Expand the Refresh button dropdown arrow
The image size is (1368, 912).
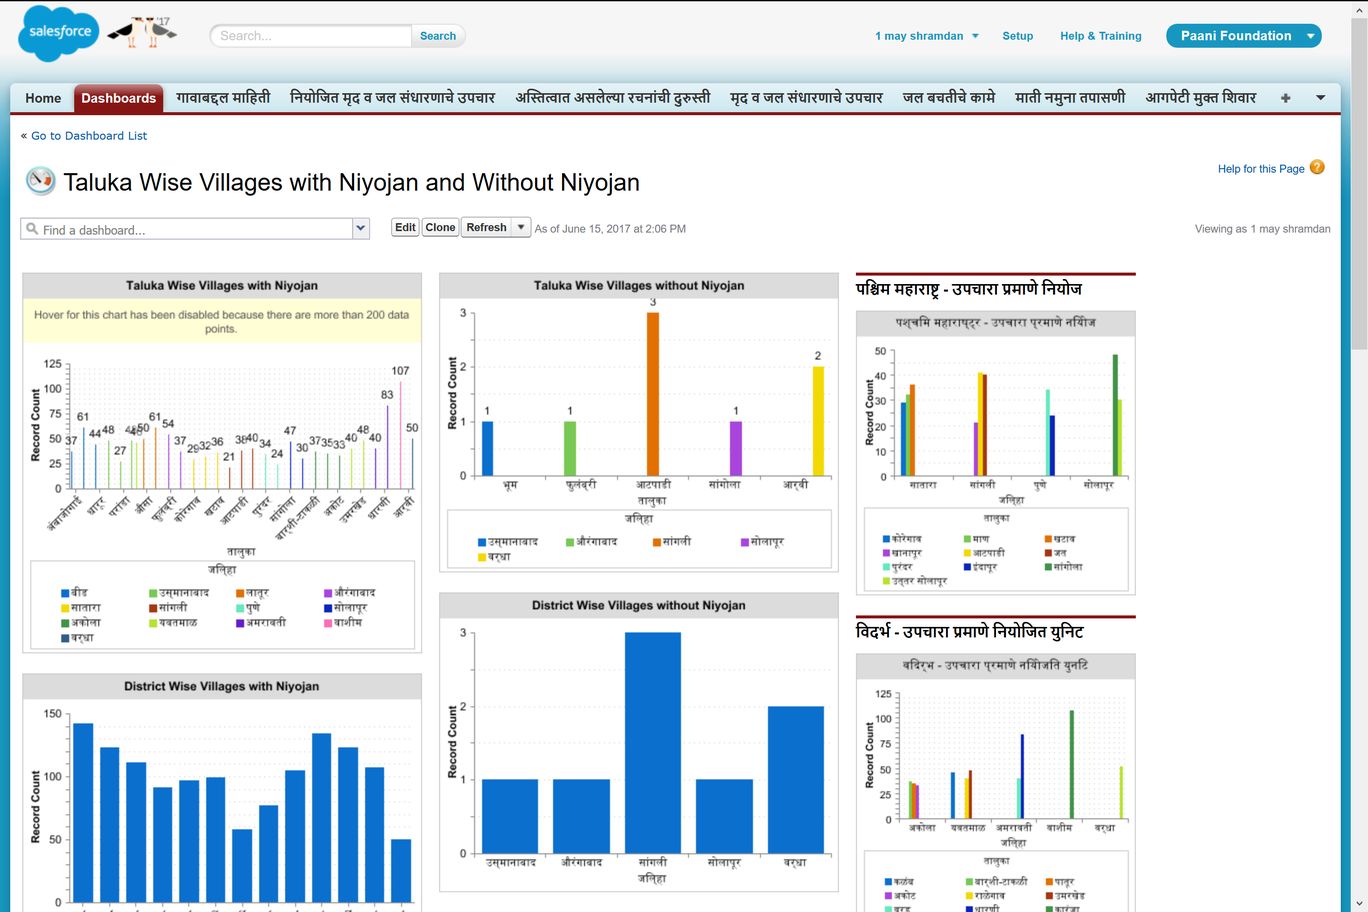click(x=521, y=227)
